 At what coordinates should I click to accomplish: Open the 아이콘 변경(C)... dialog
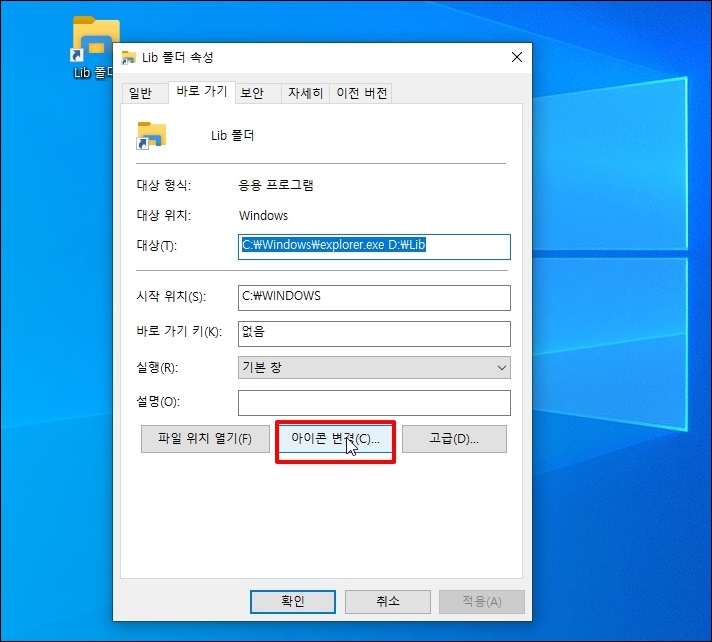point(336,439)
